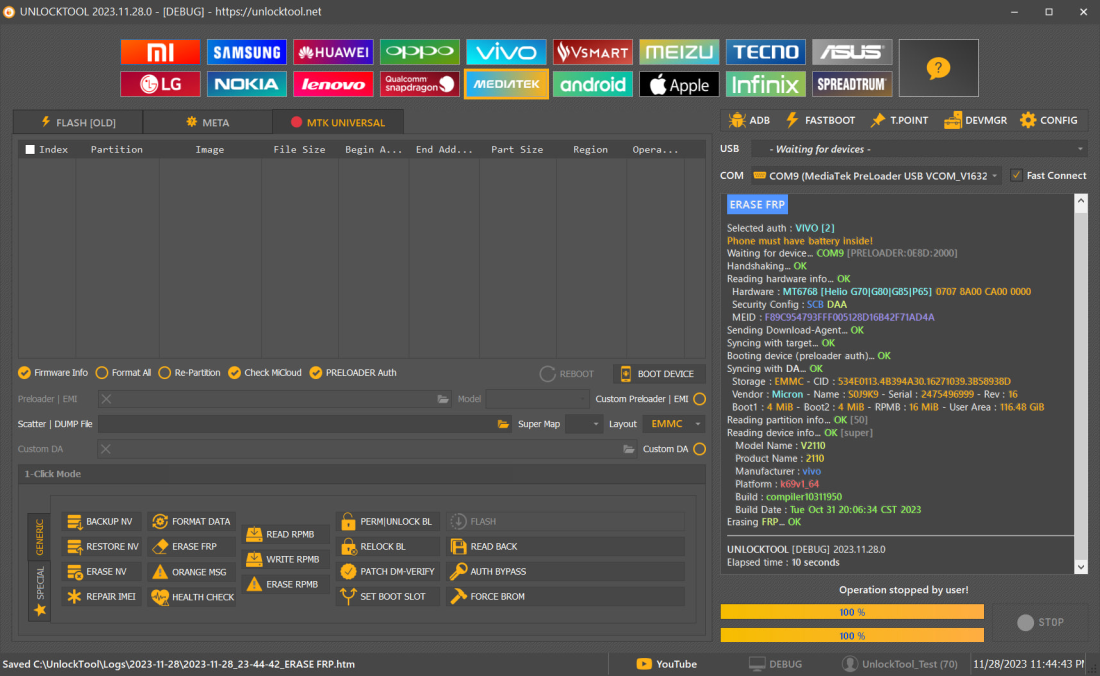Click the PERM|UNLOCK BL button
Screen dimensions: 1100x676
(388, 522)
